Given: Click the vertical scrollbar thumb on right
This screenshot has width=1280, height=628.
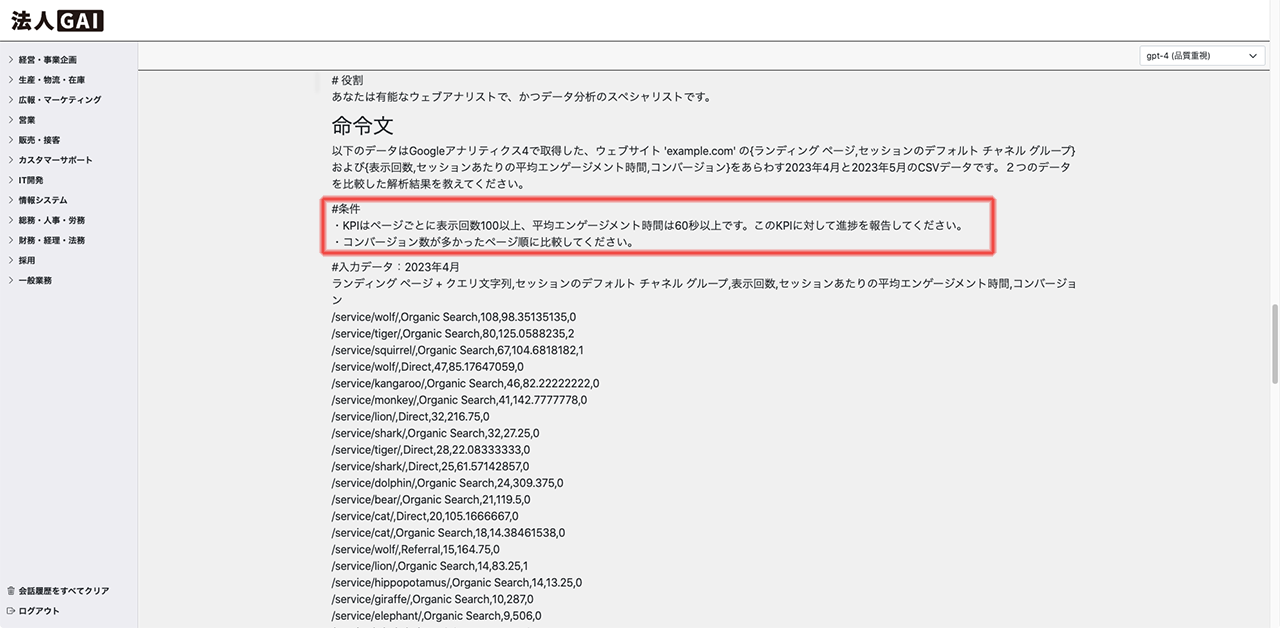Looking at the screenshot, I should [x=1273, y=343].
